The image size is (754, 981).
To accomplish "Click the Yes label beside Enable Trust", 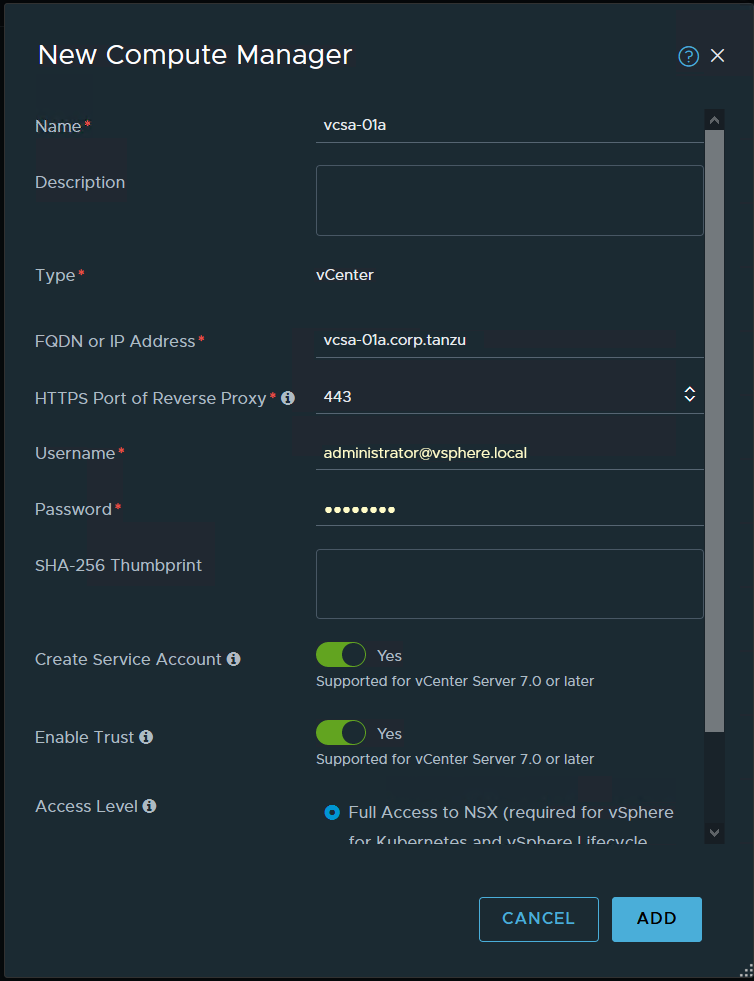I will [389, 733].
